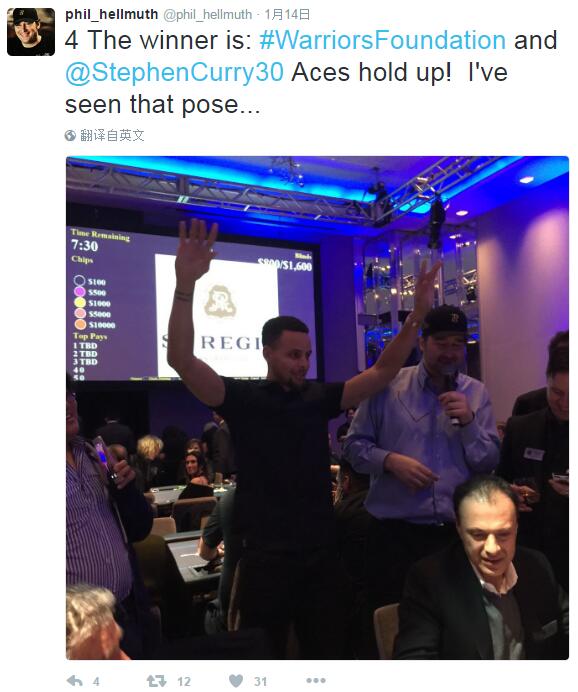Open the #WarriorsFoundation hashtag link

point(383,40)
